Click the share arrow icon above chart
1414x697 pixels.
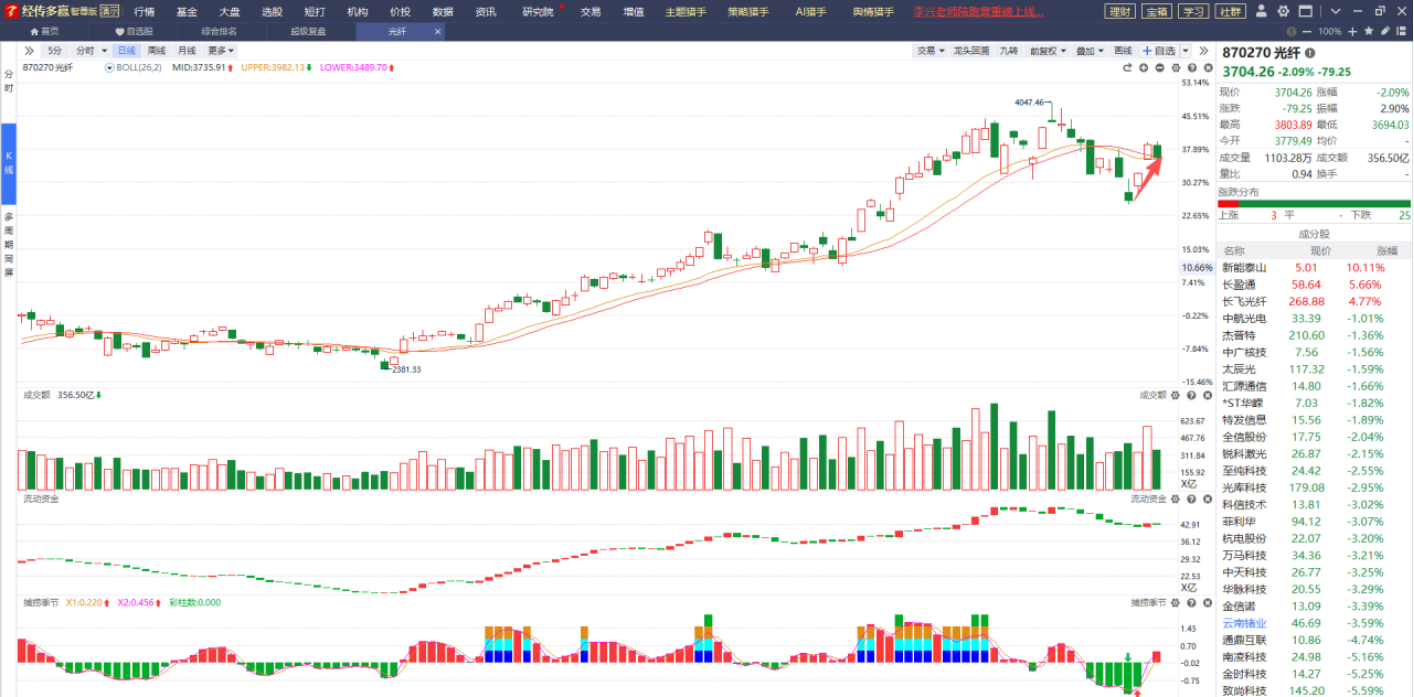(x=1127, y=68)
